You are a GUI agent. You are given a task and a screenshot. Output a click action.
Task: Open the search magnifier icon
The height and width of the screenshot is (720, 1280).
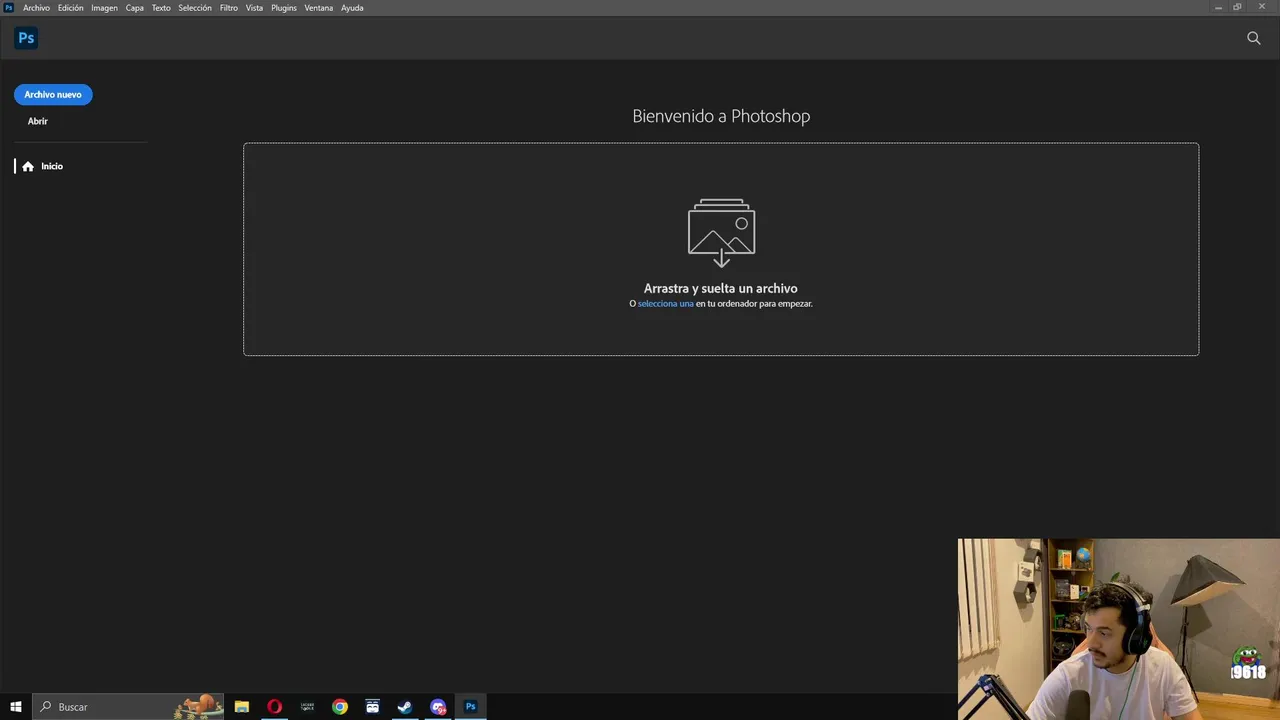coord(1254,38)
